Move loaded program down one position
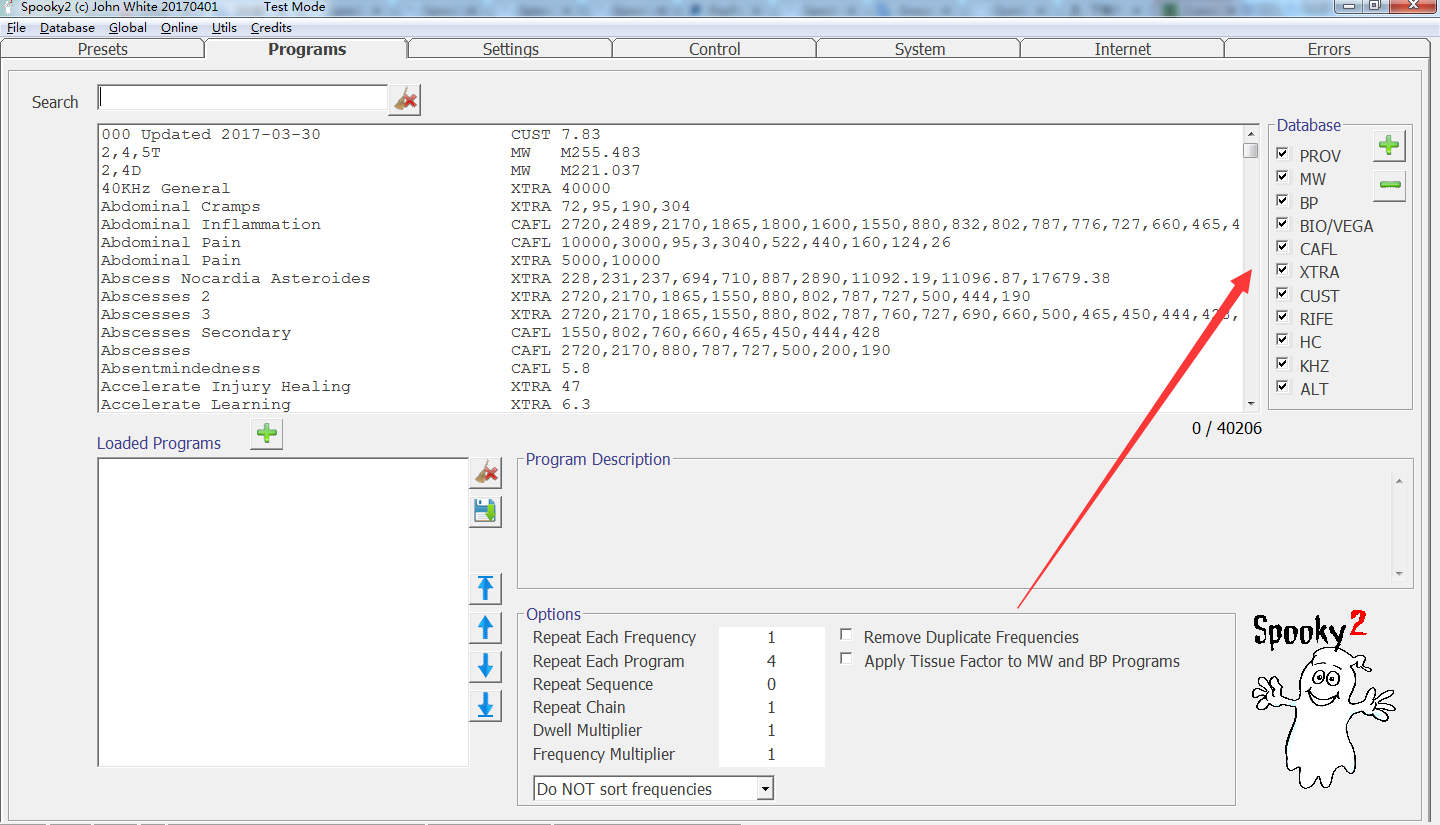Screen dimensions: 1440x825 (485, 666)
